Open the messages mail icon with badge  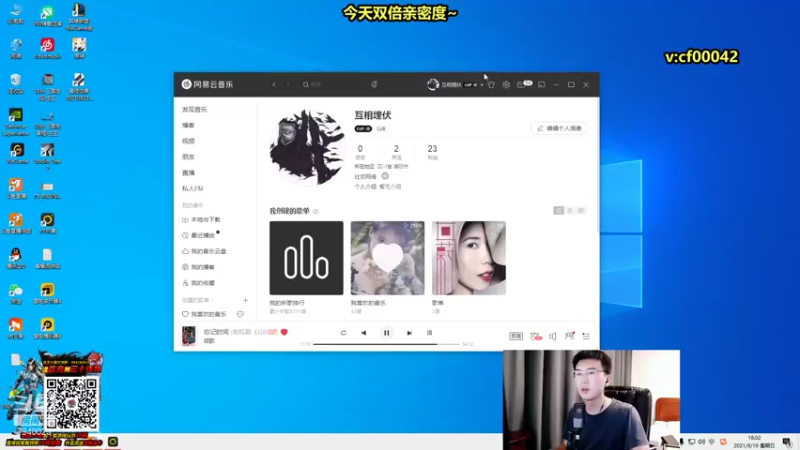pos(524,84)
